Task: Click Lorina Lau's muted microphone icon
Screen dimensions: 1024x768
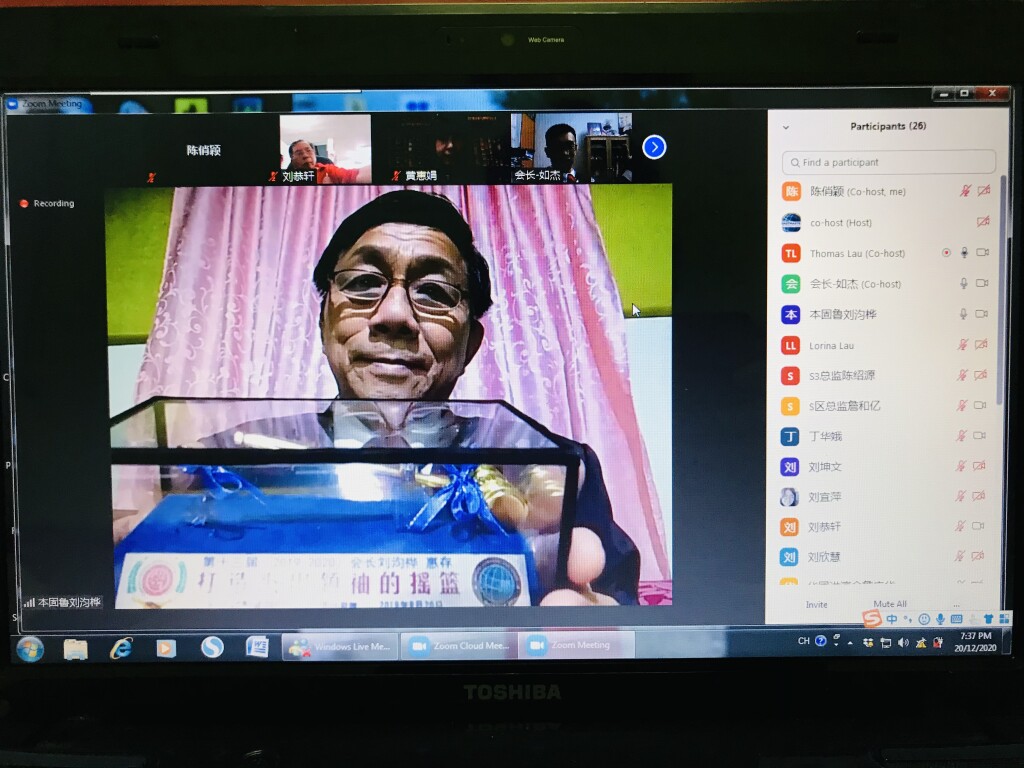Action: (963, 345)
